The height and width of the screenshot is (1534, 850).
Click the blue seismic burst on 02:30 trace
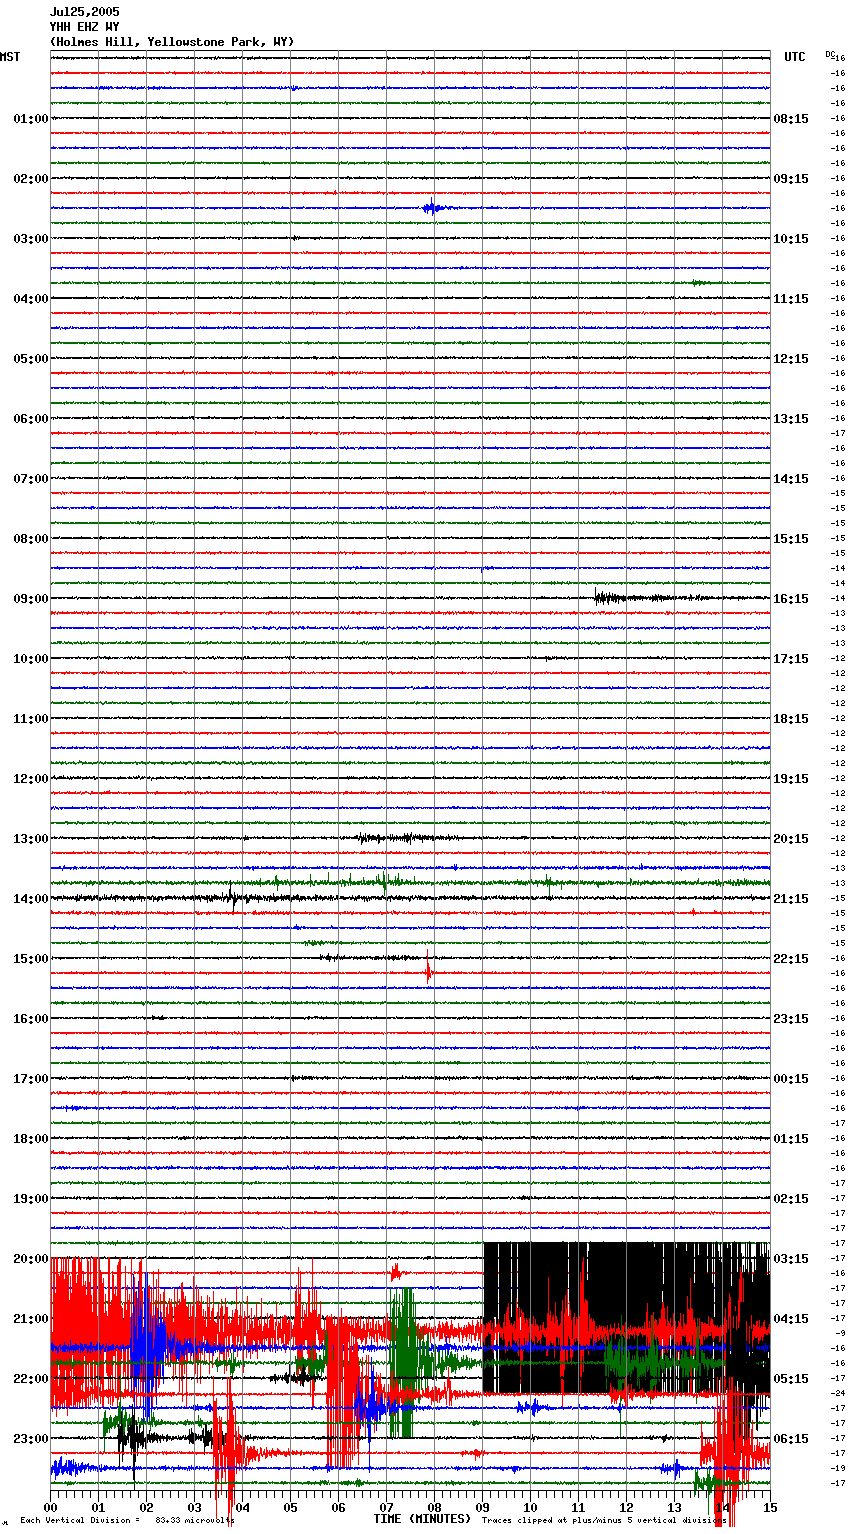click(434, 208)
